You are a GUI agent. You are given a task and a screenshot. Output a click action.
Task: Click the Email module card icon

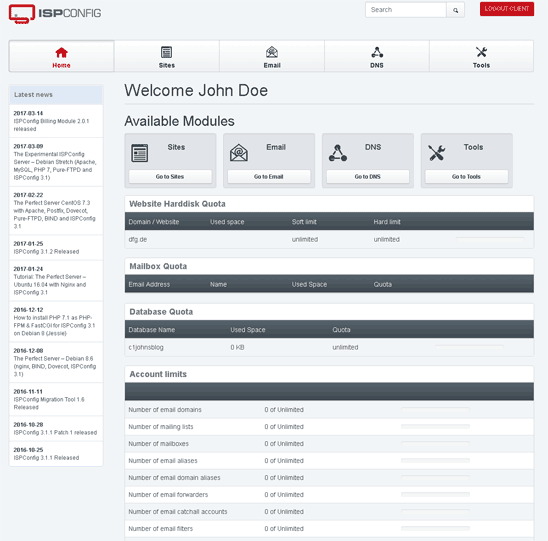click(x=239, y=153)
